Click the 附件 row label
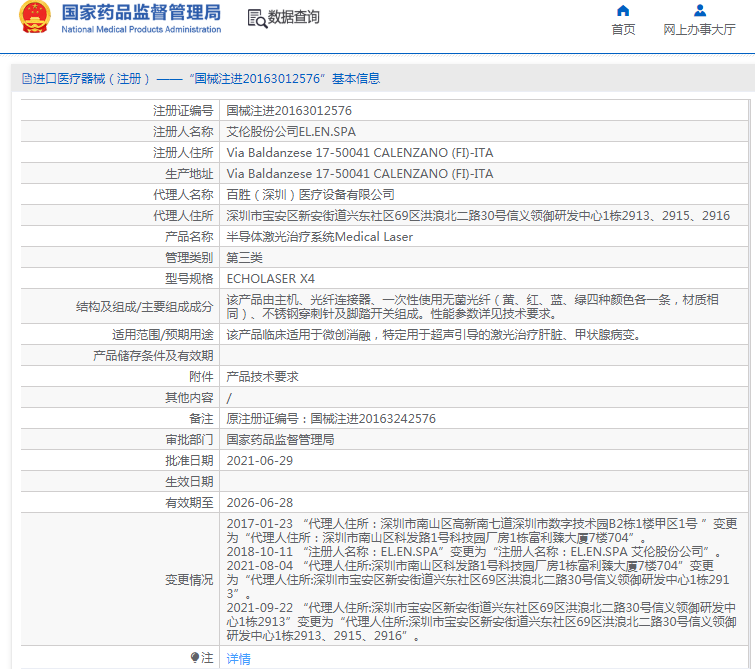 tap(201, 377)
